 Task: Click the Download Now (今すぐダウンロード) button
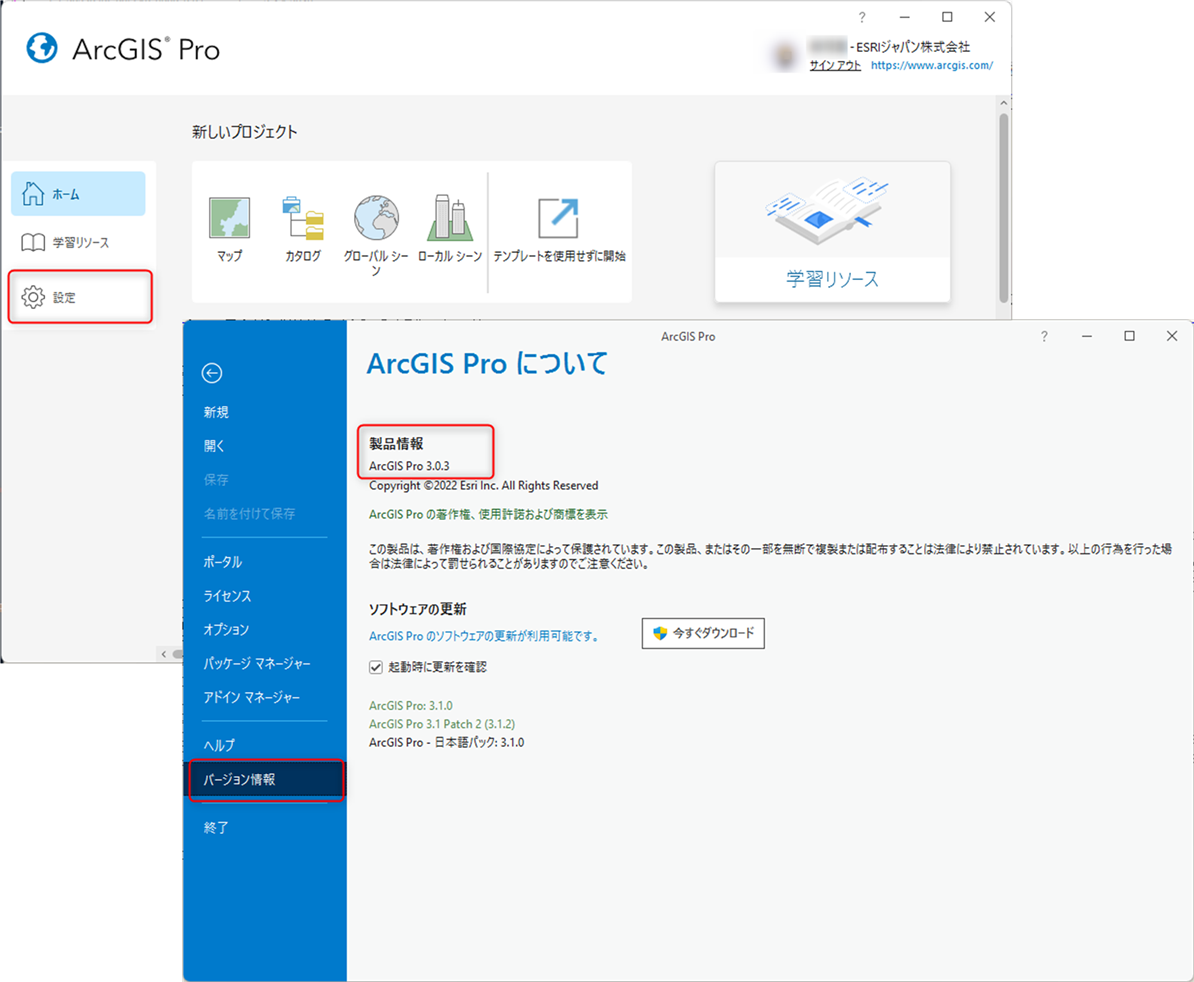tap(703, 633)
